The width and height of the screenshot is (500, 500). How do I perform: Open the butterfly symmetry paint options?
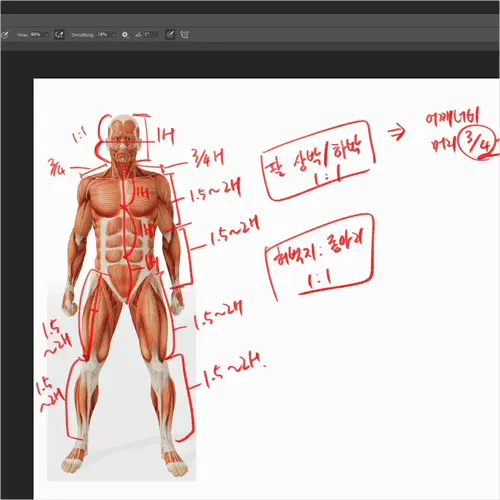184,35
